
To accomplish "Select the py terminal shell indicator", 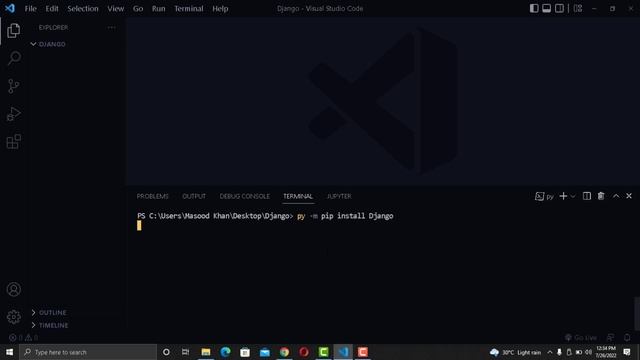I will pyautogui.click(x=544, y=196).
